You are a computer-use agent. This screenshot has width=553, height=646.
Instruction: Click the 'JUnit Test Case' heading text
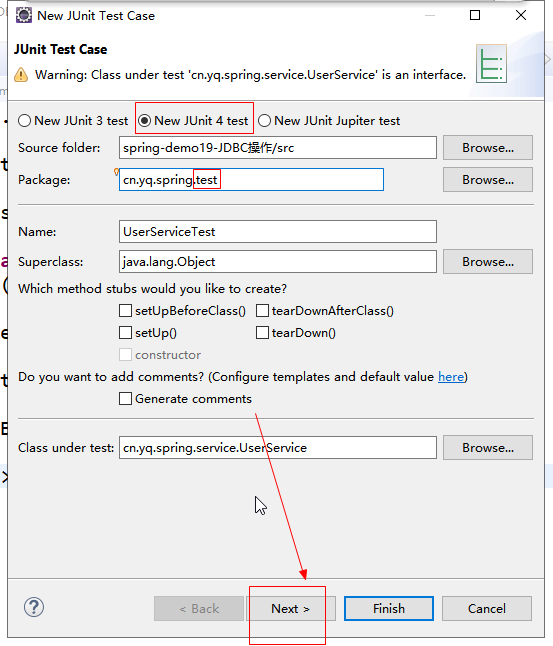[x=61, y=49]
